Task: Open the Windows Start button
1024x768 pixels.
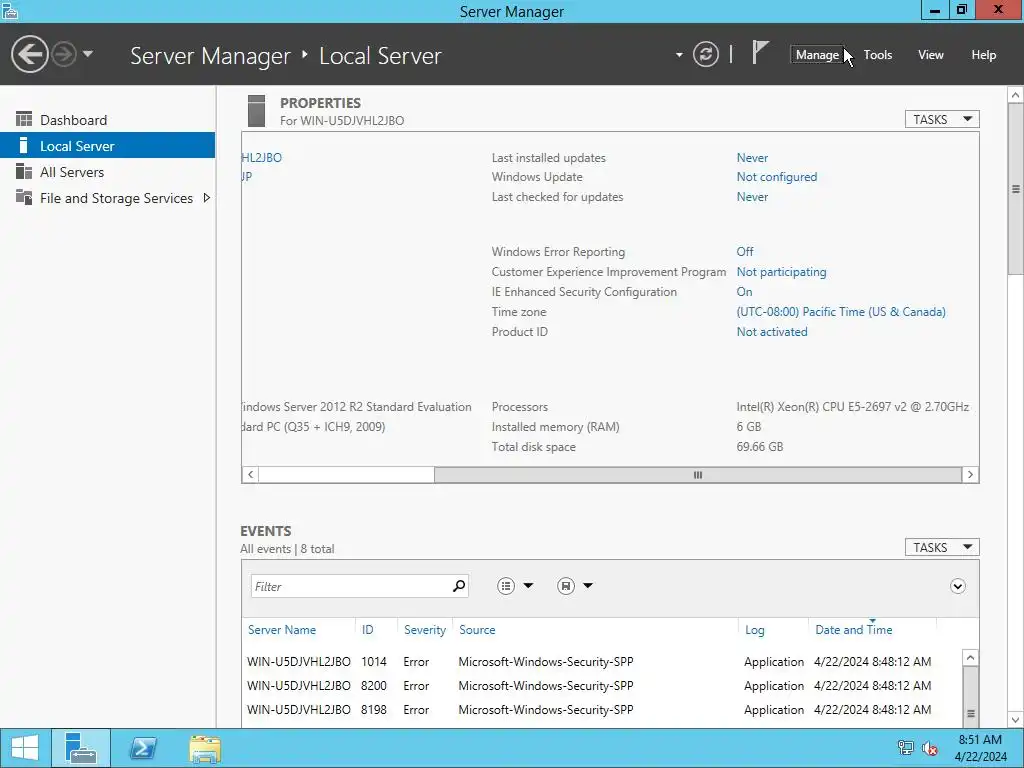Action: click(x=25, y=748)
